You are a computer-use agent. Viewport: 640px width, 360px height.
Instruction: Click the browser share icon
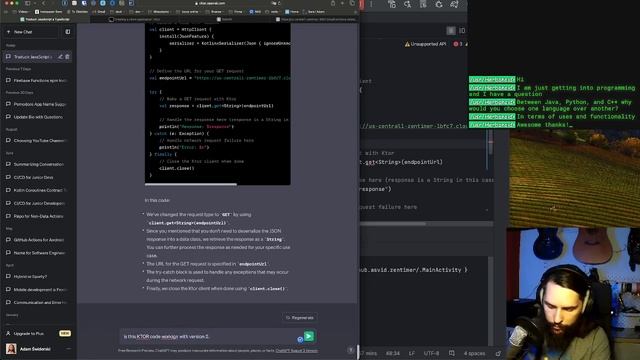(x=333, y=3)
